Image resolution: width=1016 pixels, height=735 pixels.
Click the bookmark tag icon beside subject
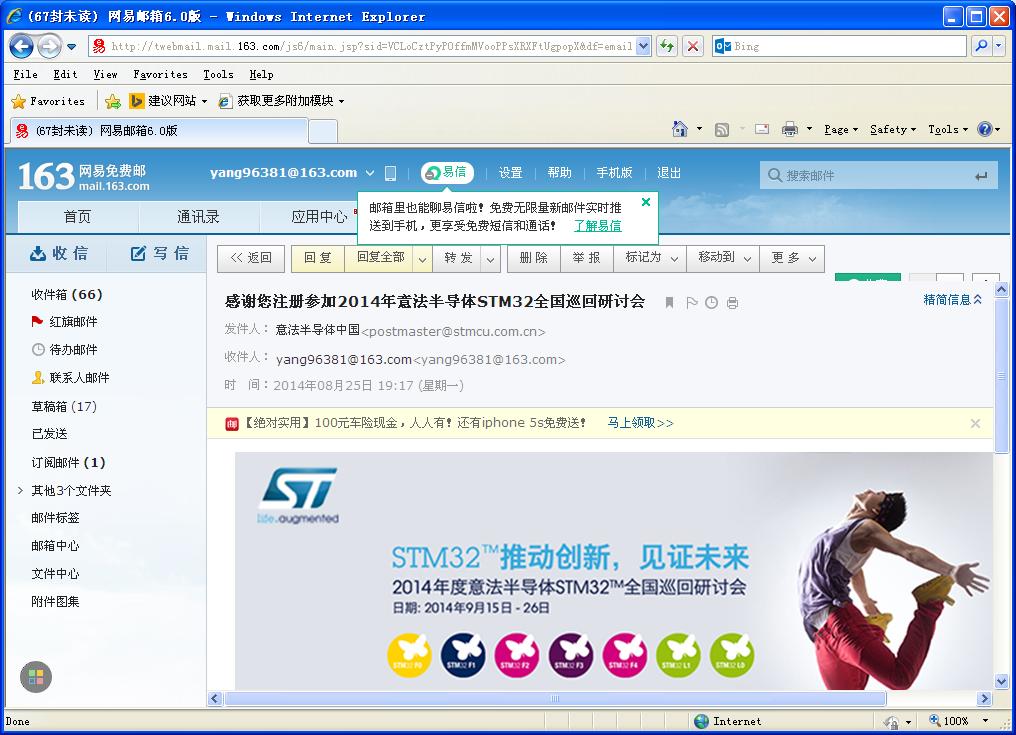click(x=669, y=303)
